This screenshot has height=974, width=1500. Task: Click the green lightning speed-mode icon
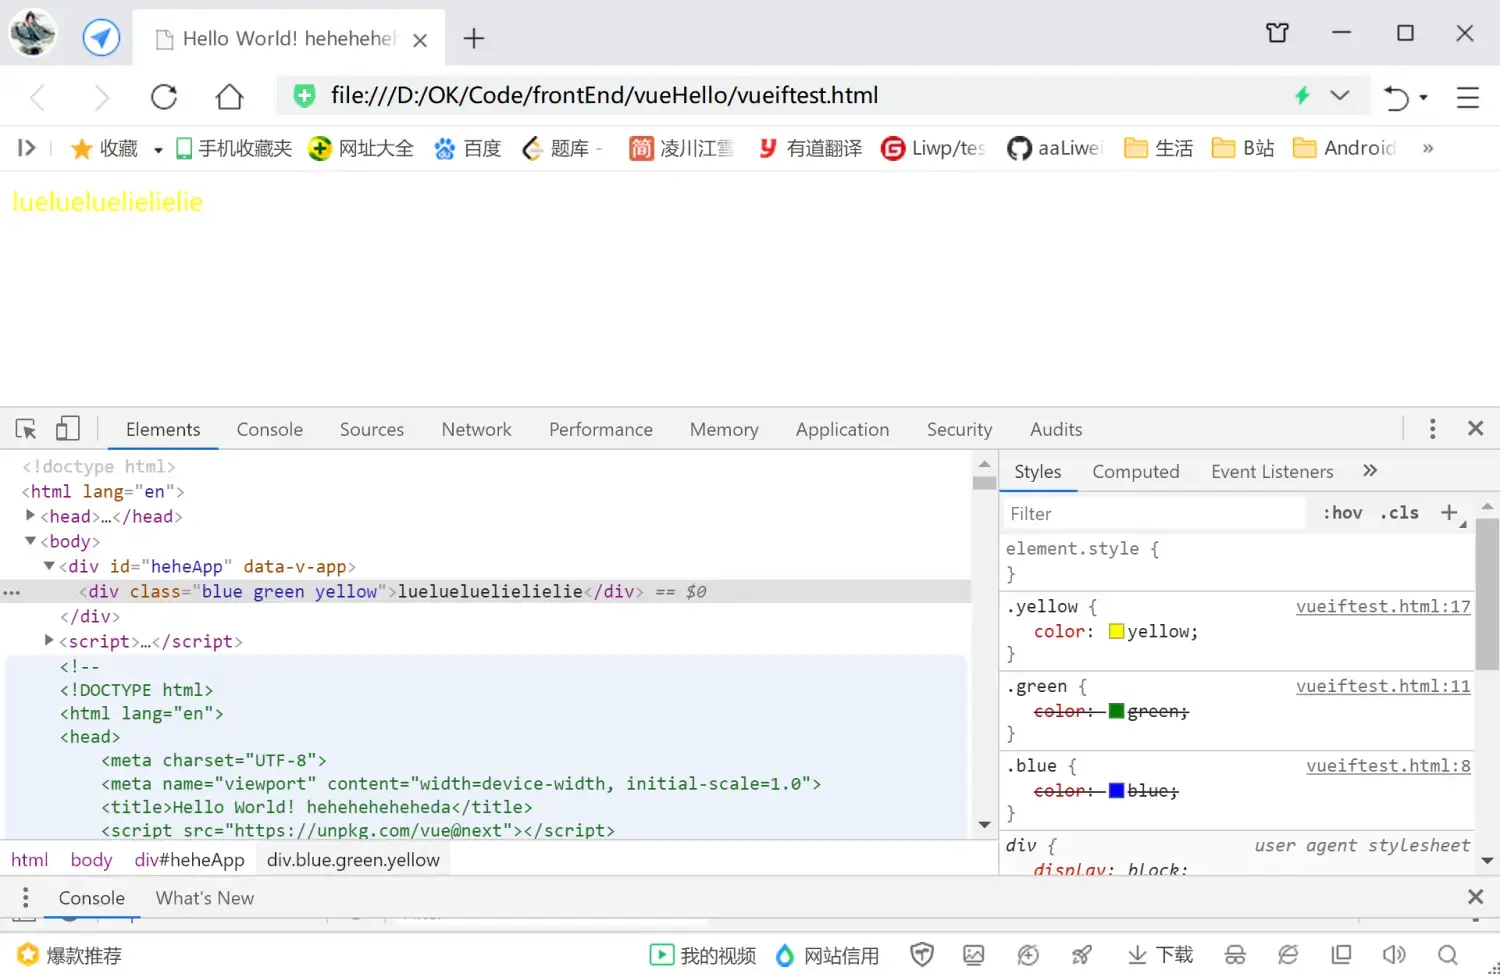pos(1302,95)
